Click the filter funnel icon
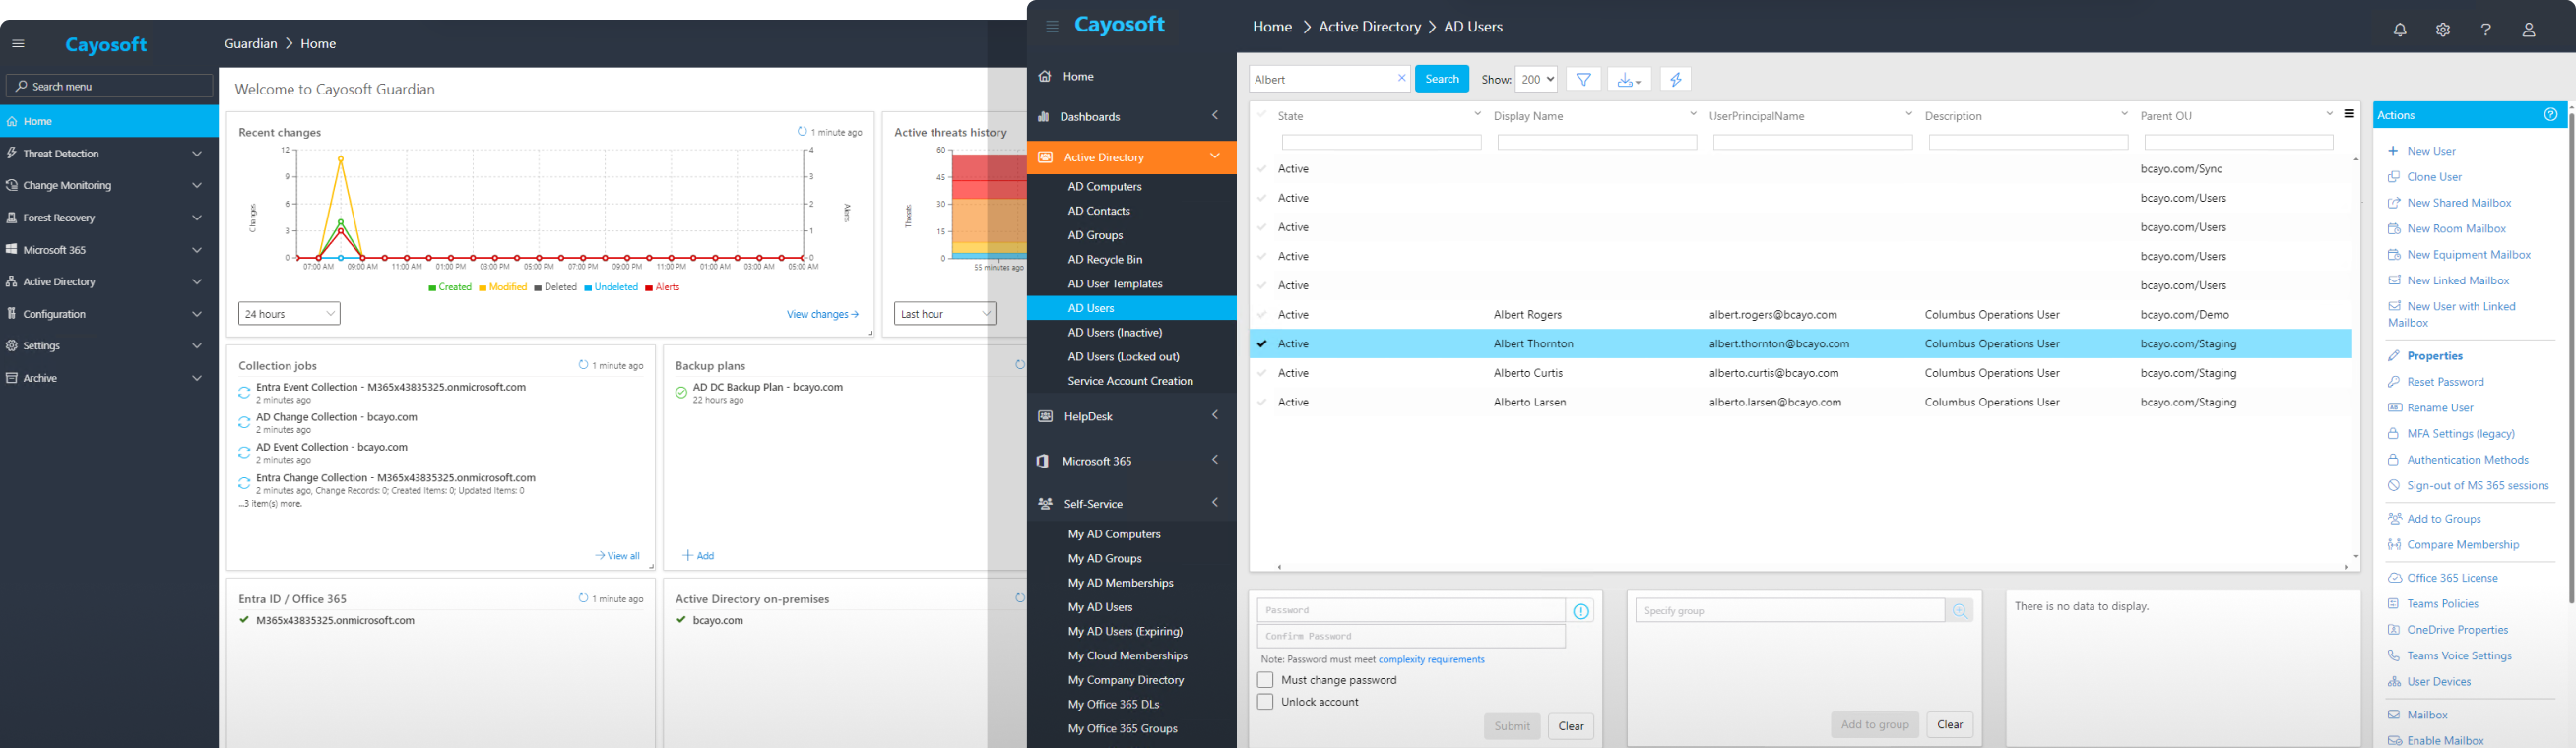 click(1583, 79)
